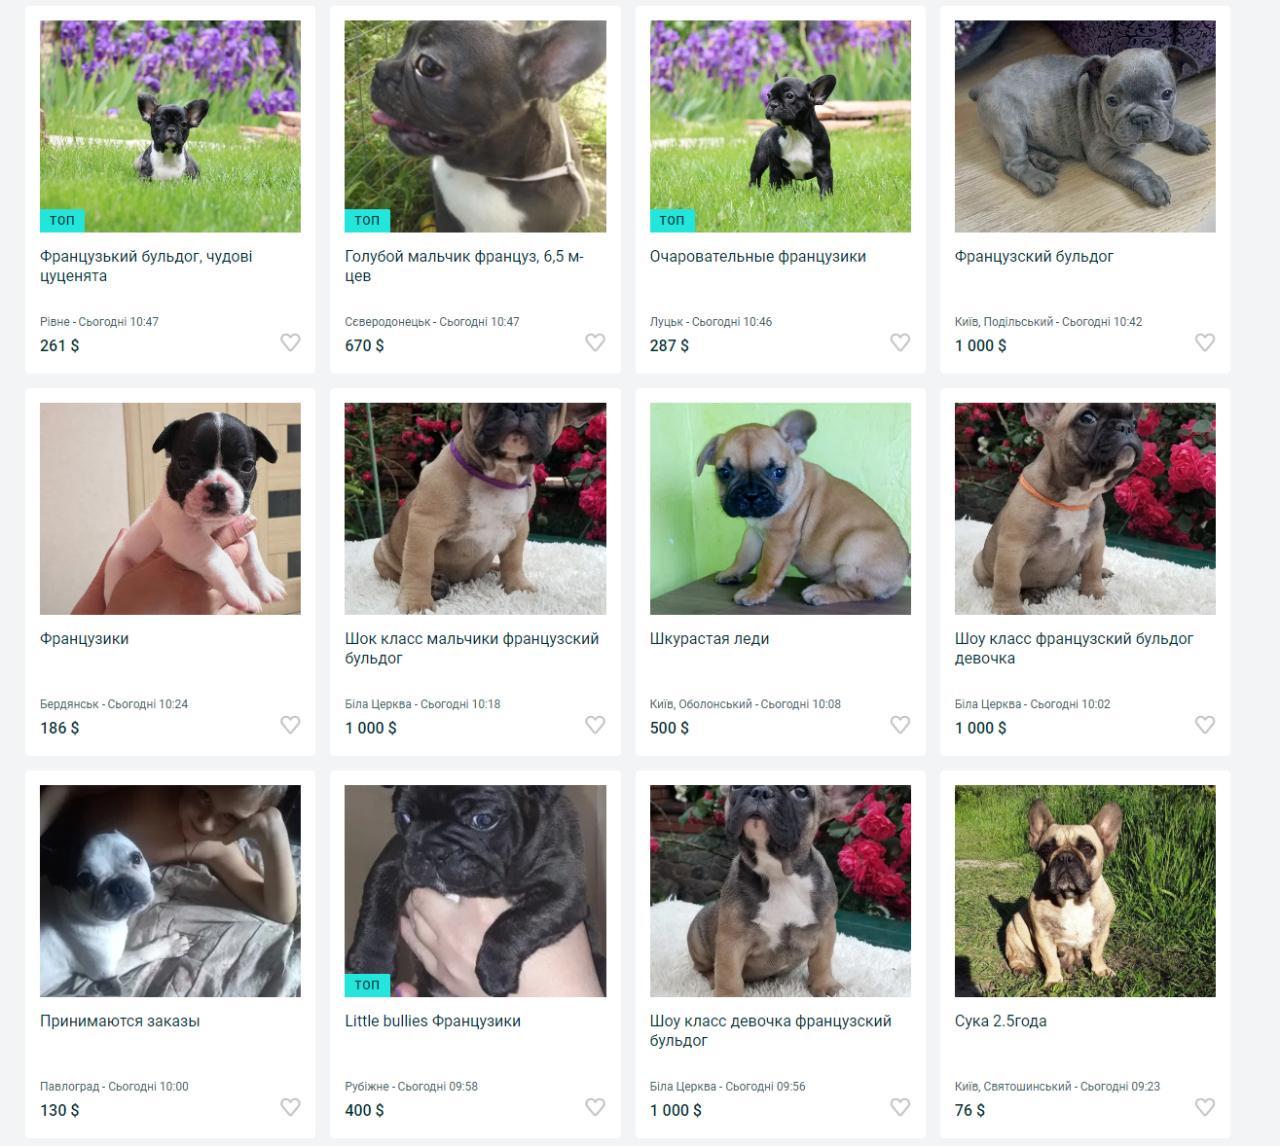Click heart icon on 670 $ Голубой мальчик listing
Image resolution: width=1280 pixels, height=1146 pixels.
tap(595, 343)
